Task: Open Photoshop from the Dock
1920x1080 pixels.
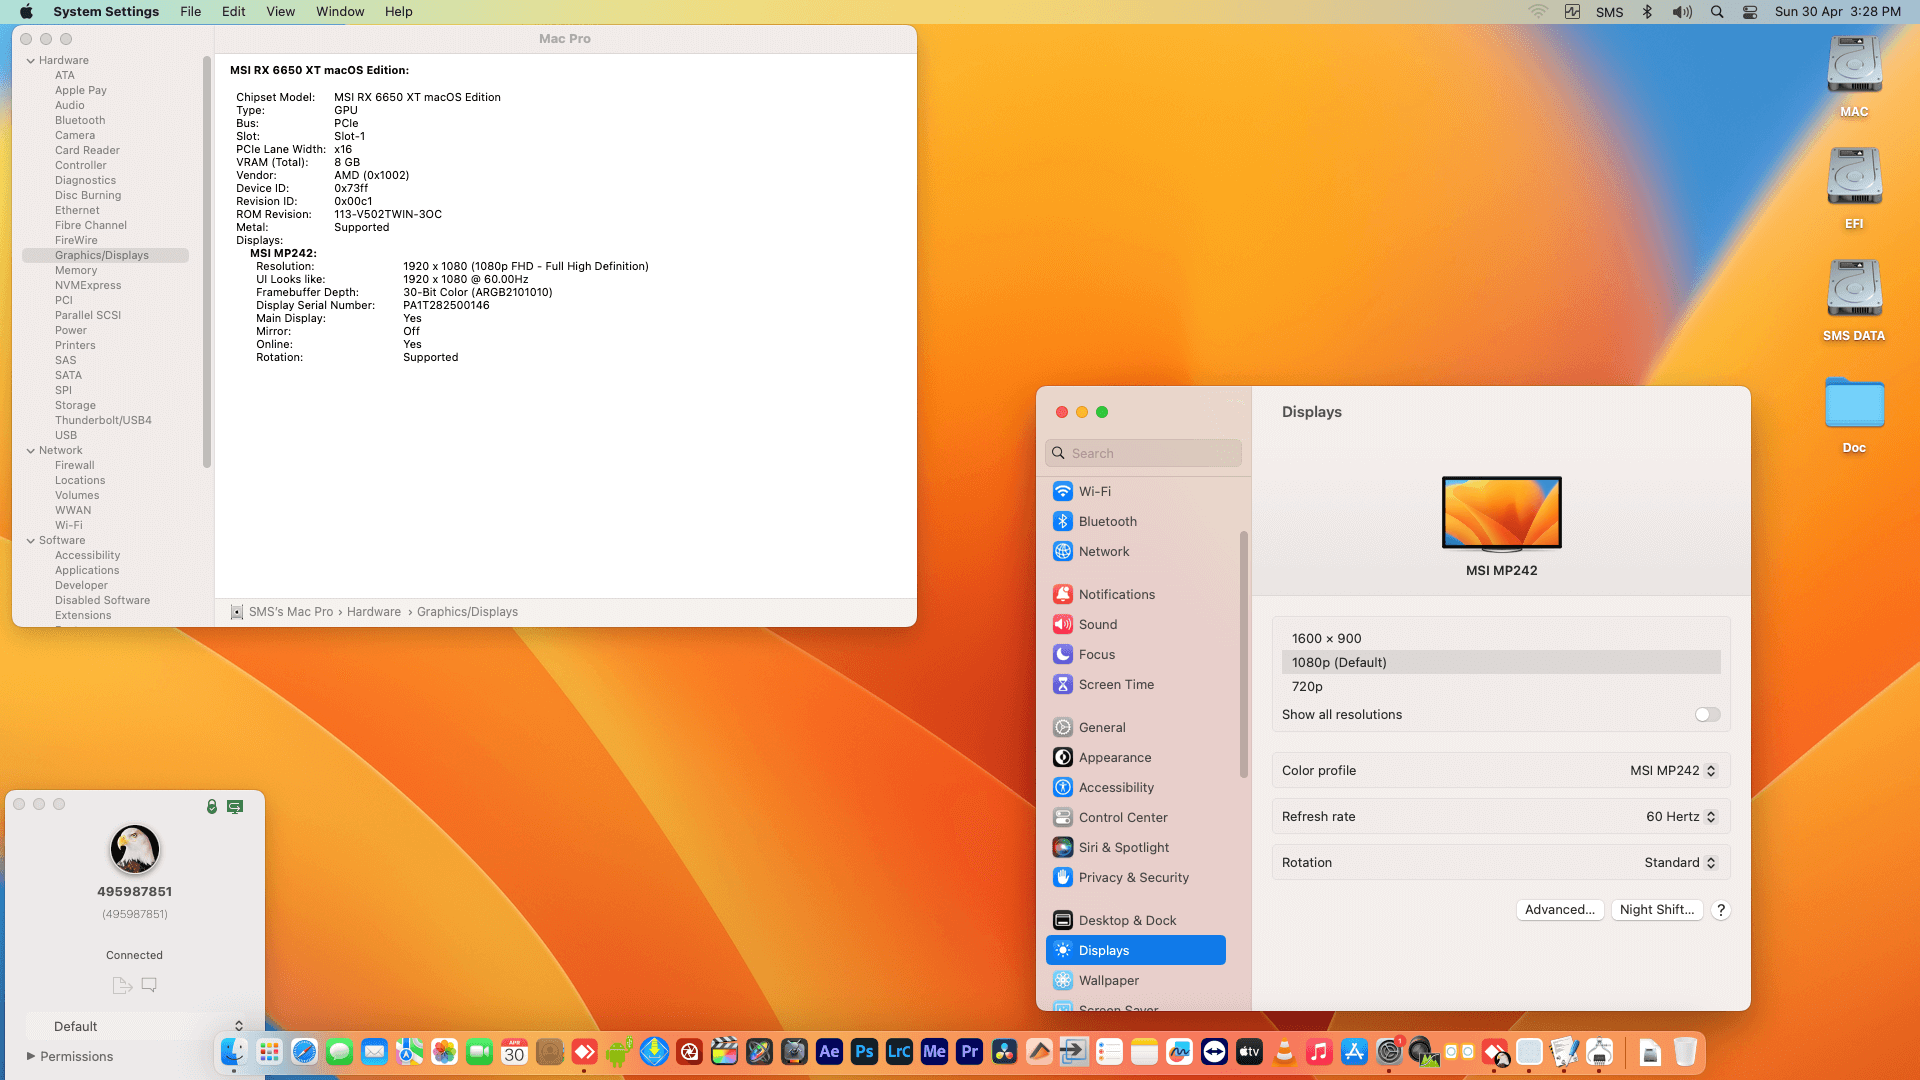Action: click(x=864, y=1052)
